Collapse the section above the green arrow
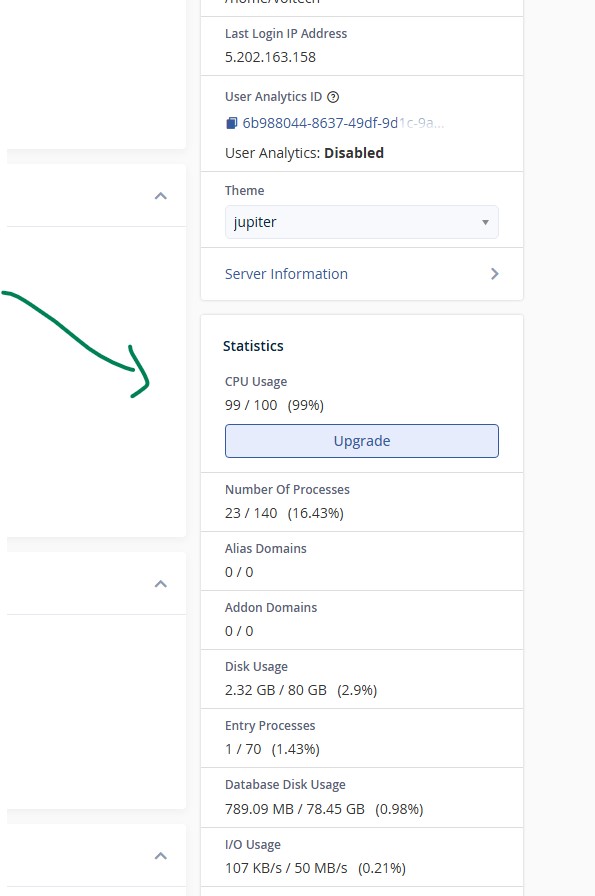 coord(161,196)
